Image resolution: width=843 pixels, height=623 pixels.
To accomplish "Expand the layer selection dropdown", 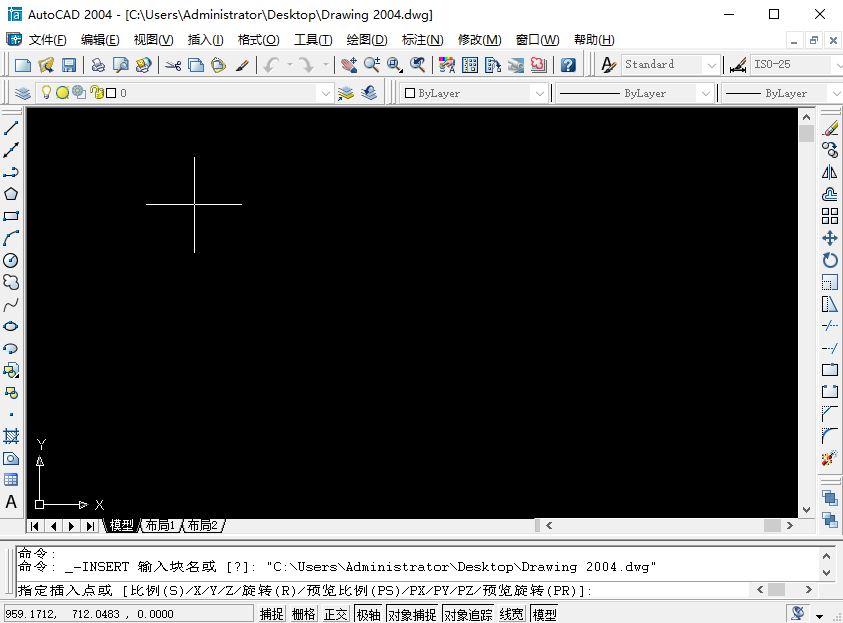I will [325, 93].
